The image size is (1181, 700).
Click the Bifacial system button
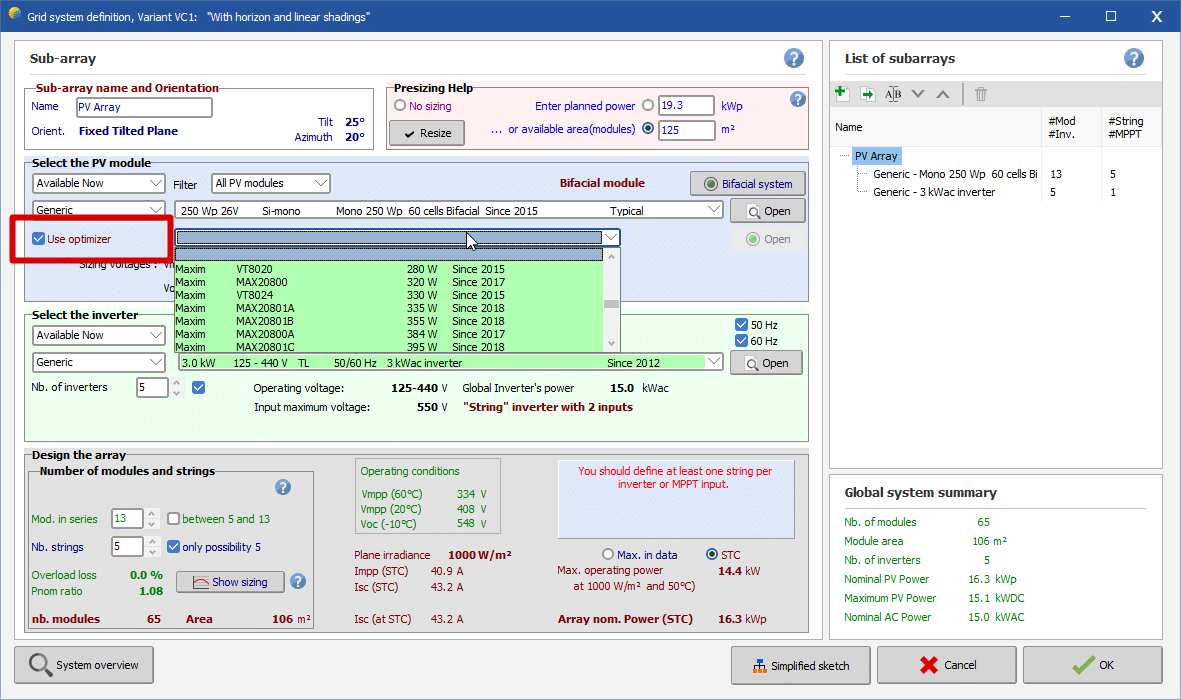point(747,184)
